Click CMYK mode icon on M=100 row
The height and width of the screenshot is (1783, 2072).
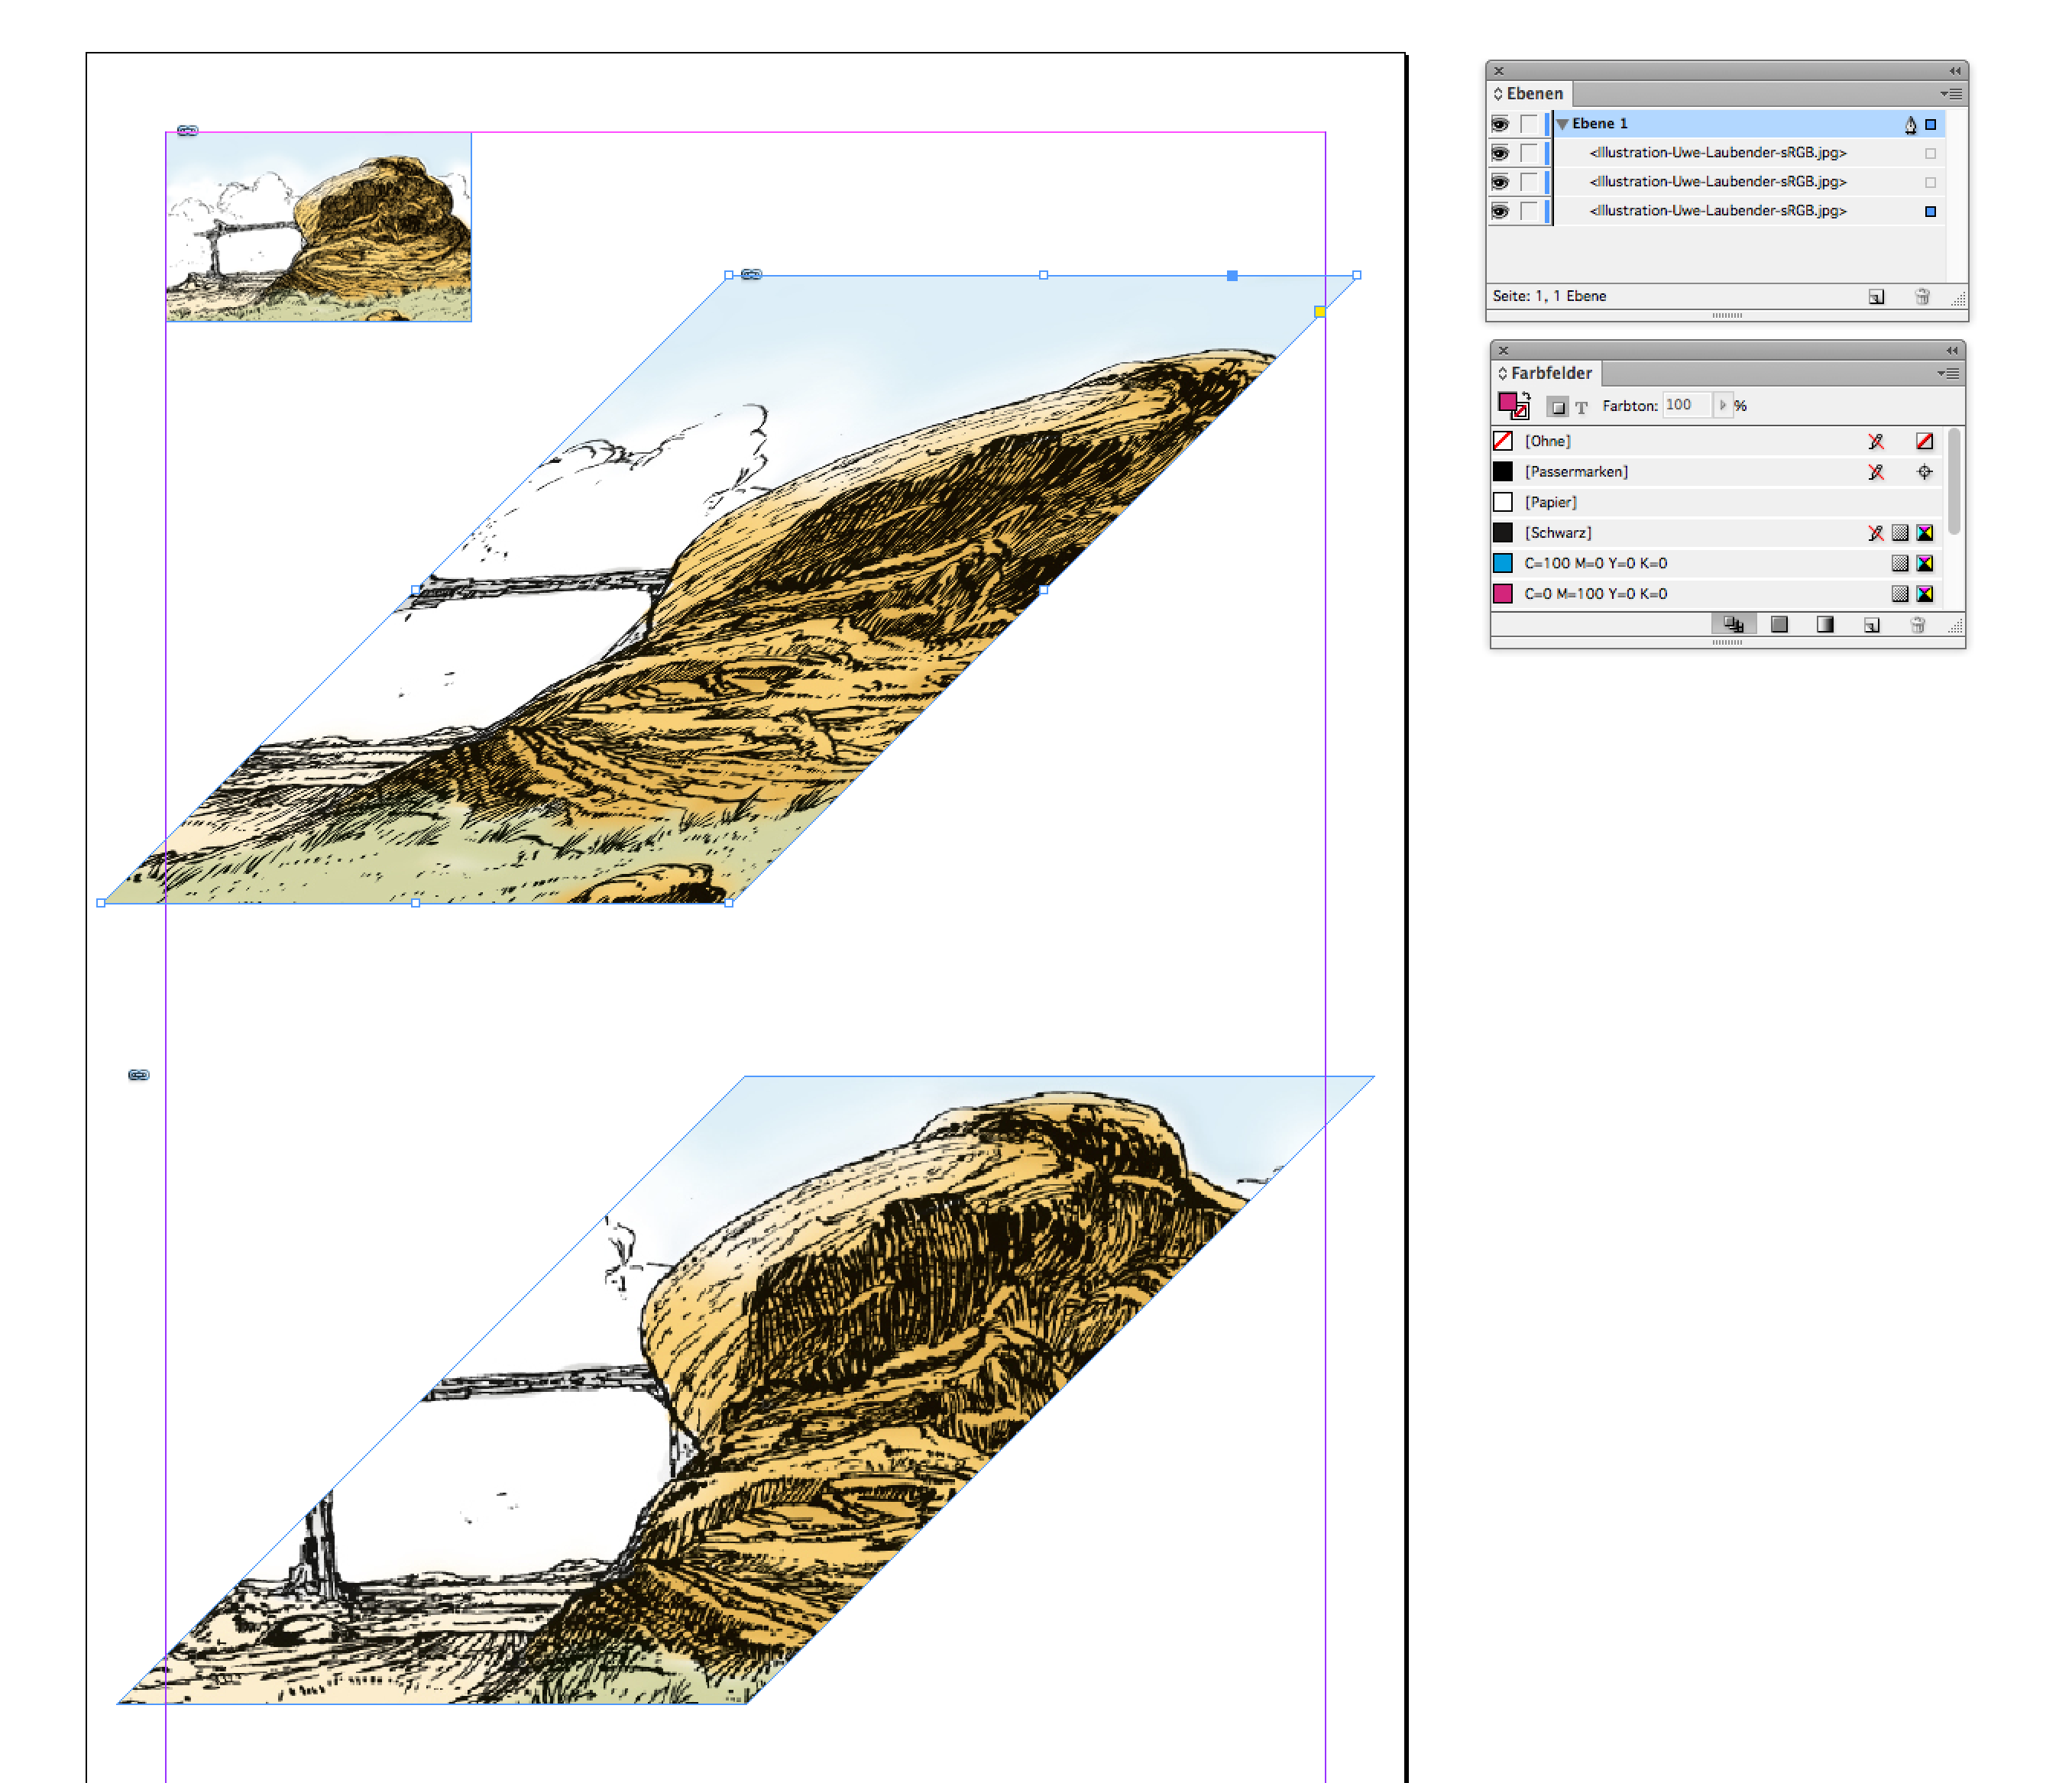(x=1924, y=594)
